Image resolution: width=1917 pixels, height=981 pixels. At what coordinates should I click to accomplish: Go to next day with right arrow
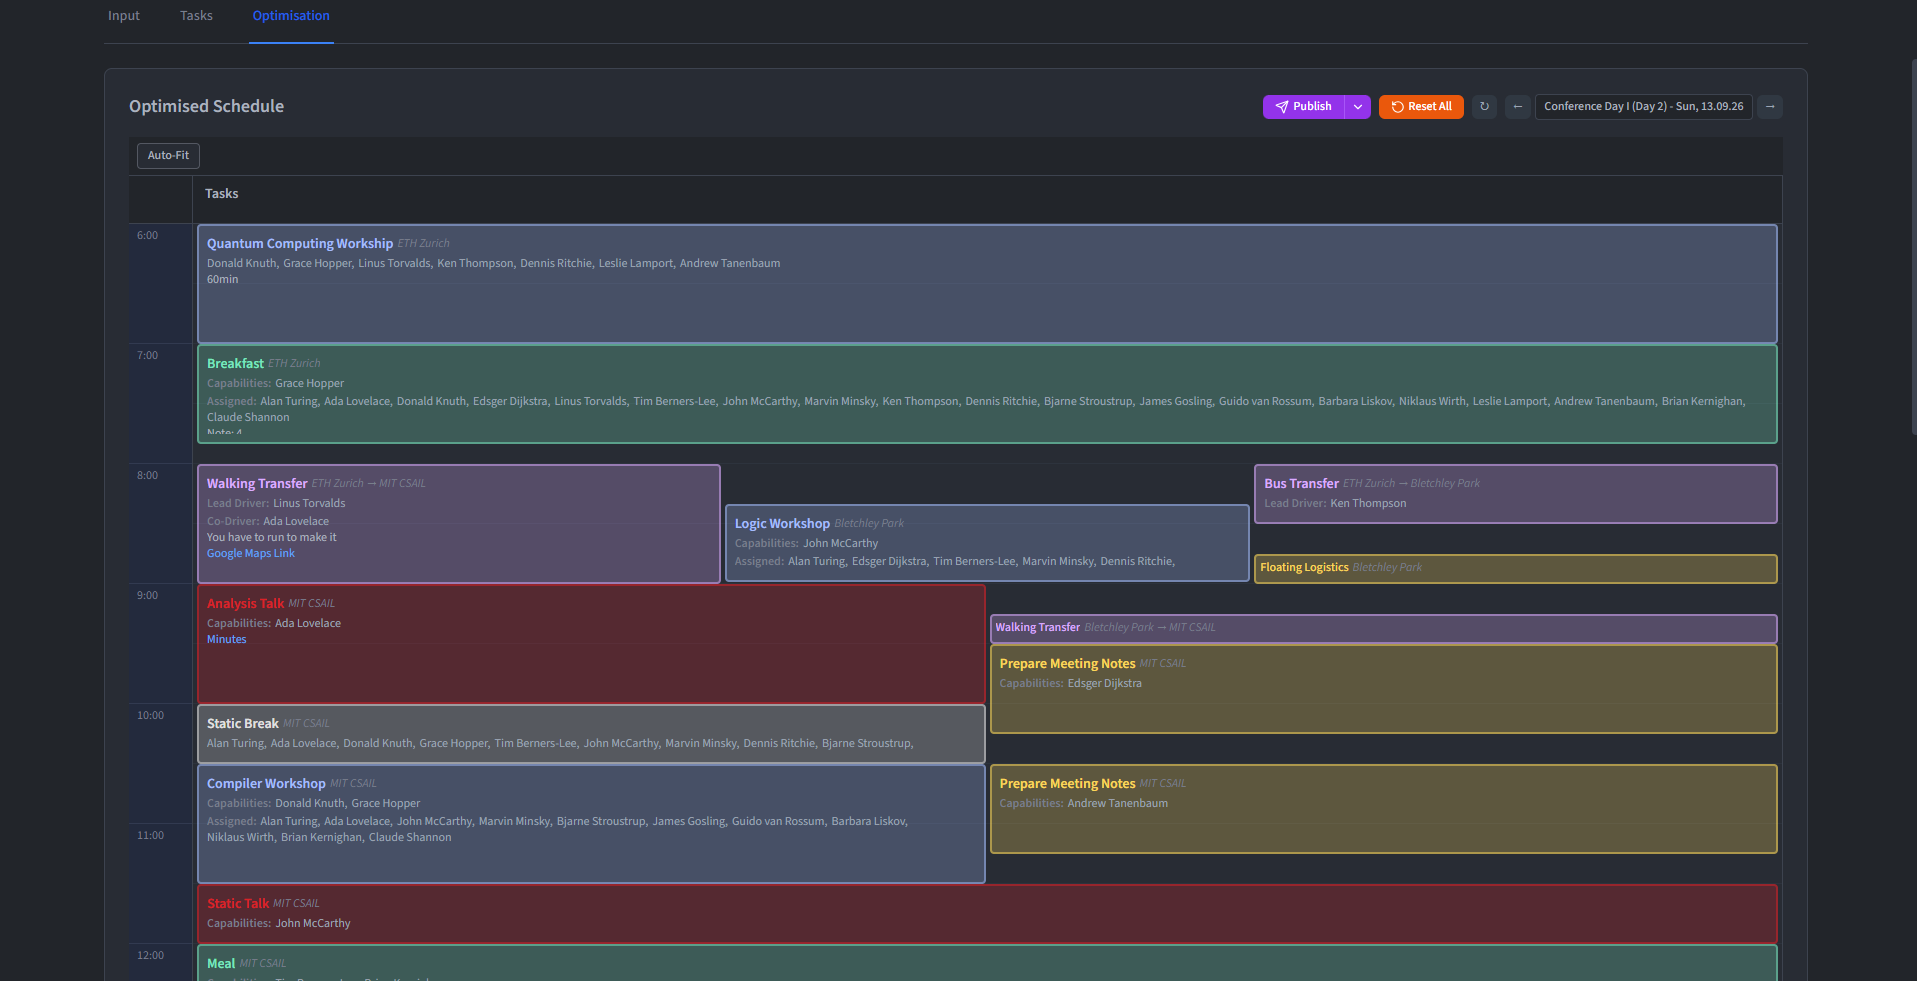pos(1770,107)
